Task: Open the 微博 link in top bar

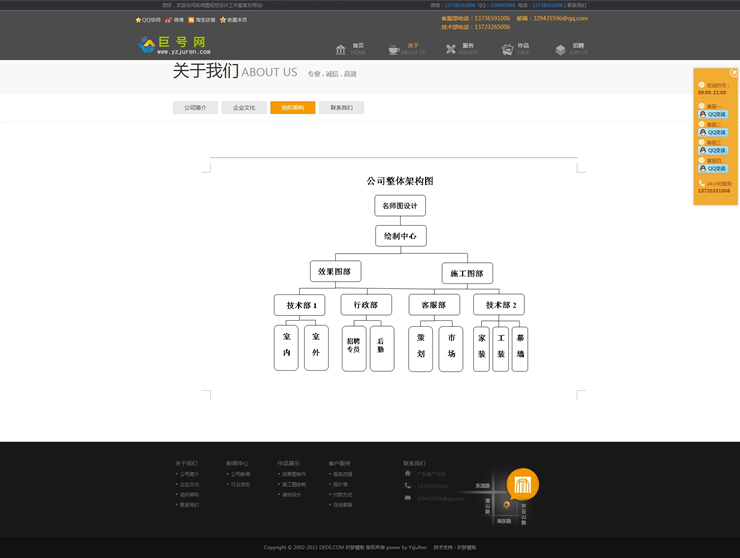Action: tap(175, 20)
